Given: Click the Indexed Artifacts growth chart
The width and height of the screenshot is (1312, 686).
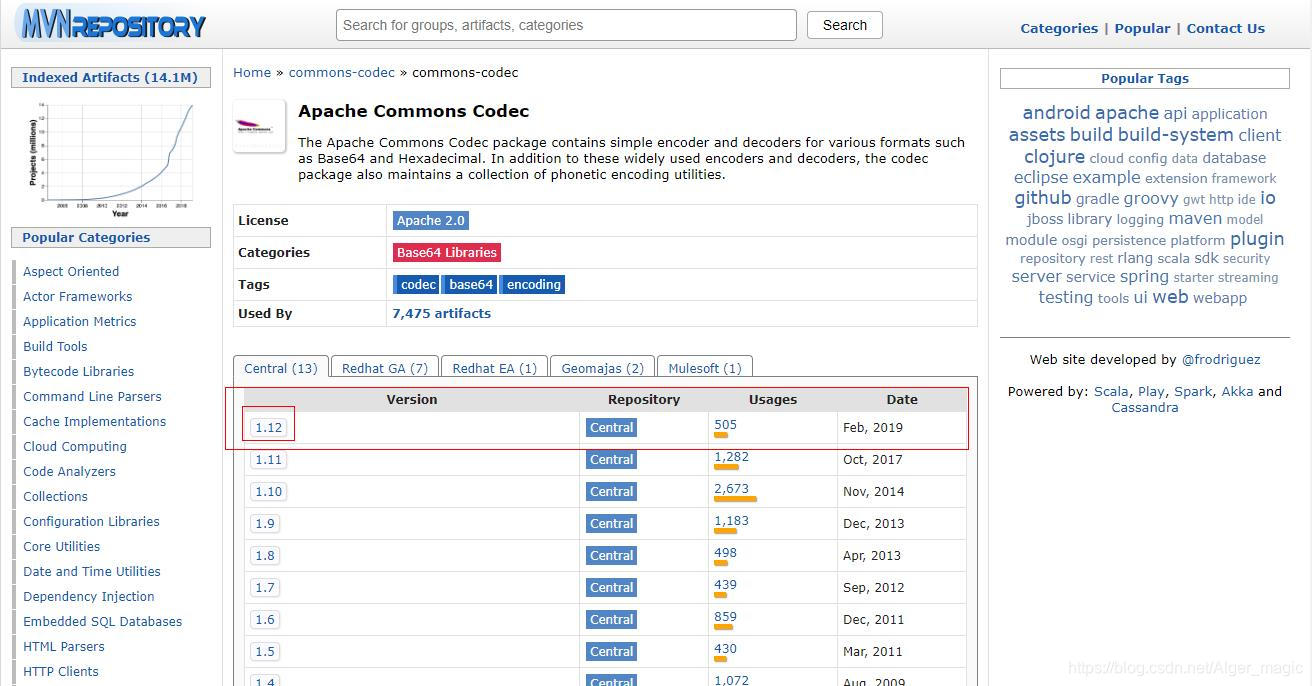Looking at the screenshot, I should click(x=110, y=158).
